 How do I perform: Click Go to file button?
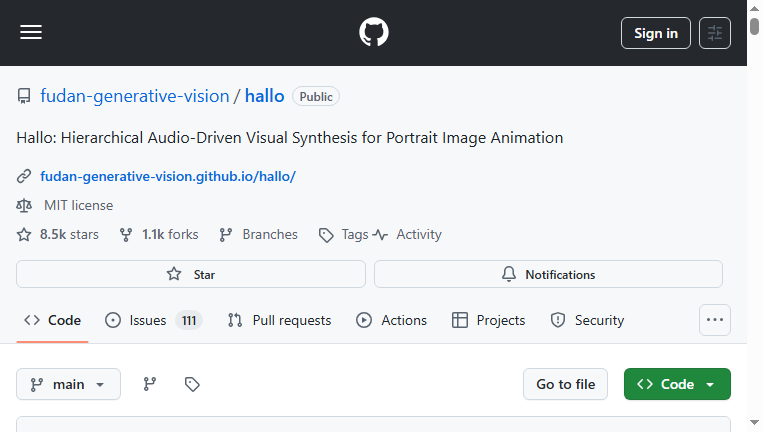point(565,384)
